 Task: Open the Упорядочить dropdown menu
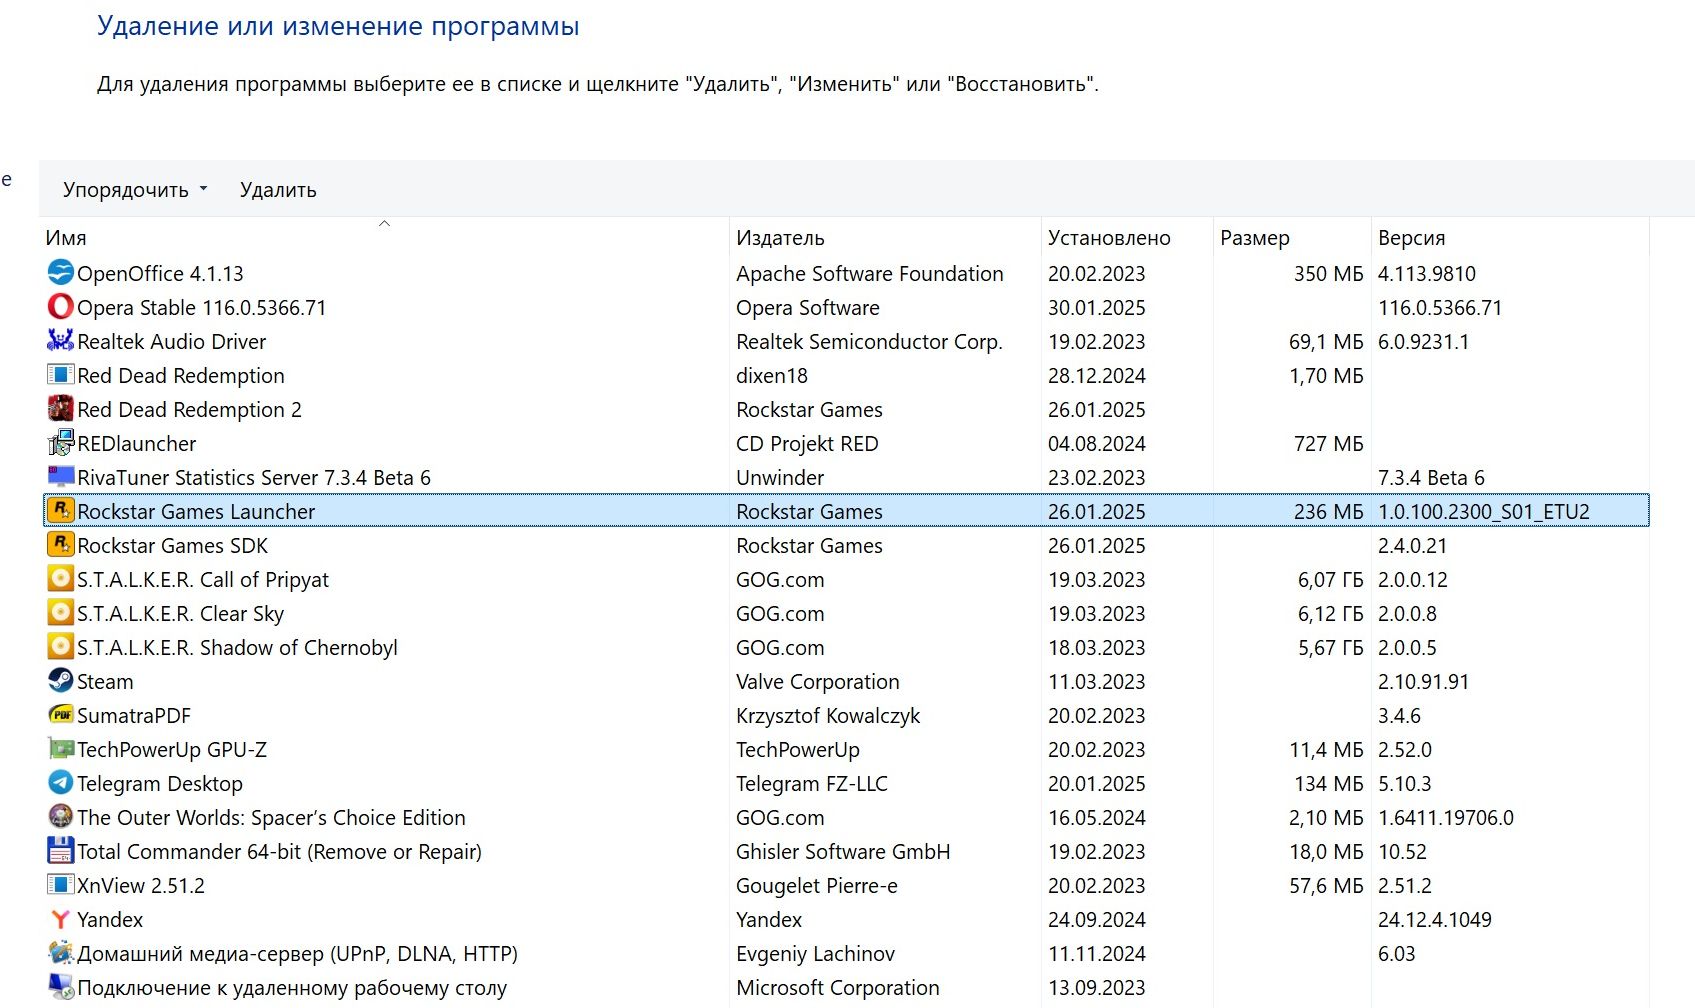pyautogui.click(x=135, y=190)
